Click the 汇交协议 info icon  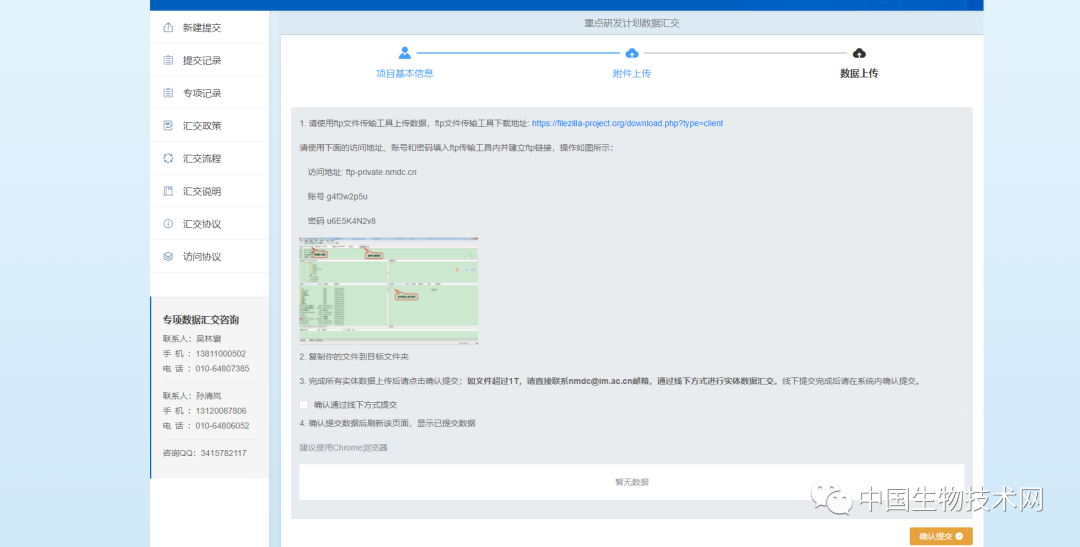pos(168,224)
